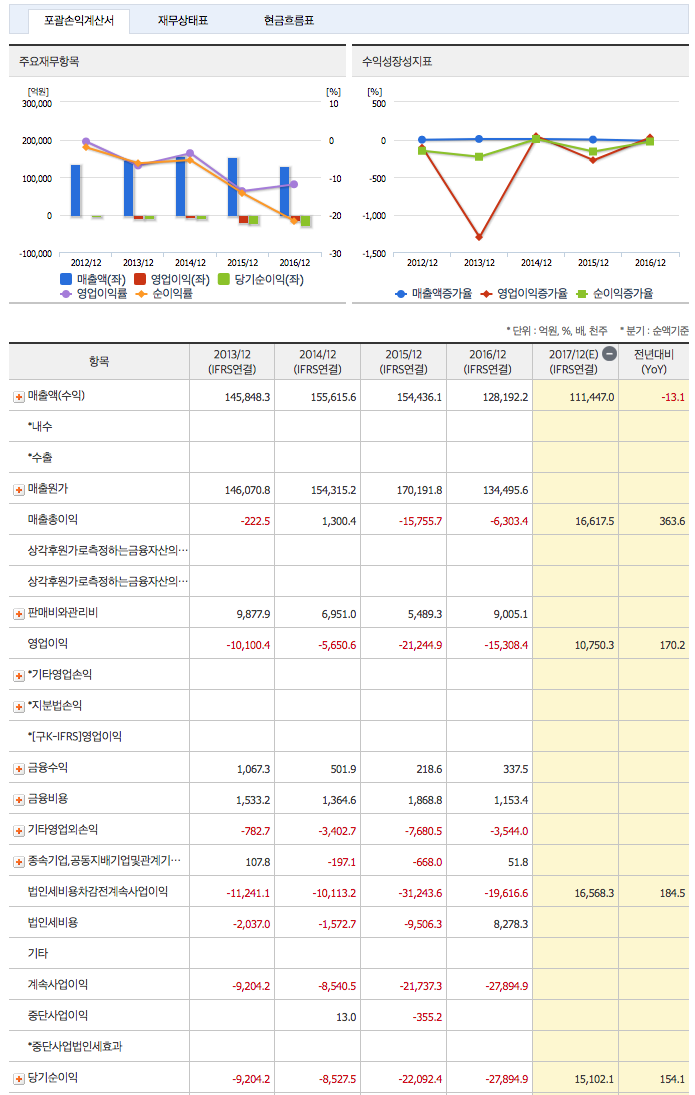Click the 2012/12 revenue bar in chart
Screen dimensions: 695x1095
[x=75, y=190]
